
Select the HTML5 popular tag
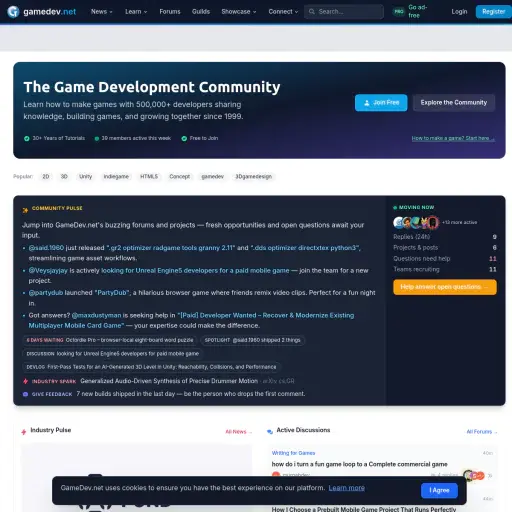[149, 177]
